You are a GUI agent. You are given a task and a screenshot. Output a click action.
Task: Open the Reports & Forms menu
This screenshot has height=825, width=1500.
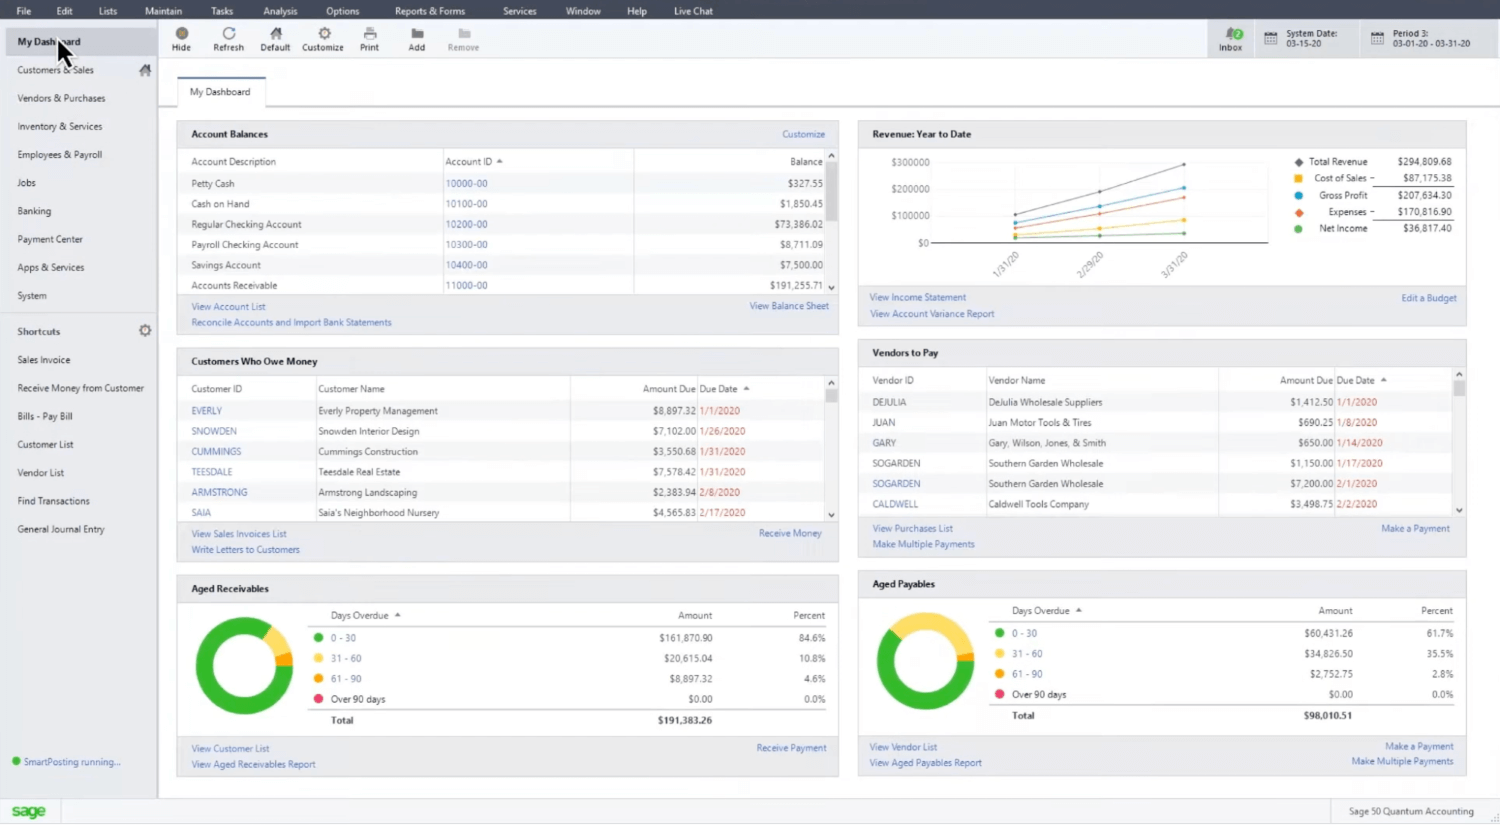coord(430,11)
